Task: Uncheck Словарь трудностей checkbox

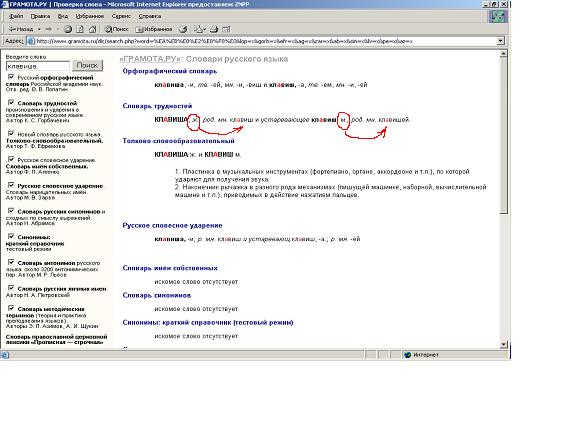Action: (11, 102)
